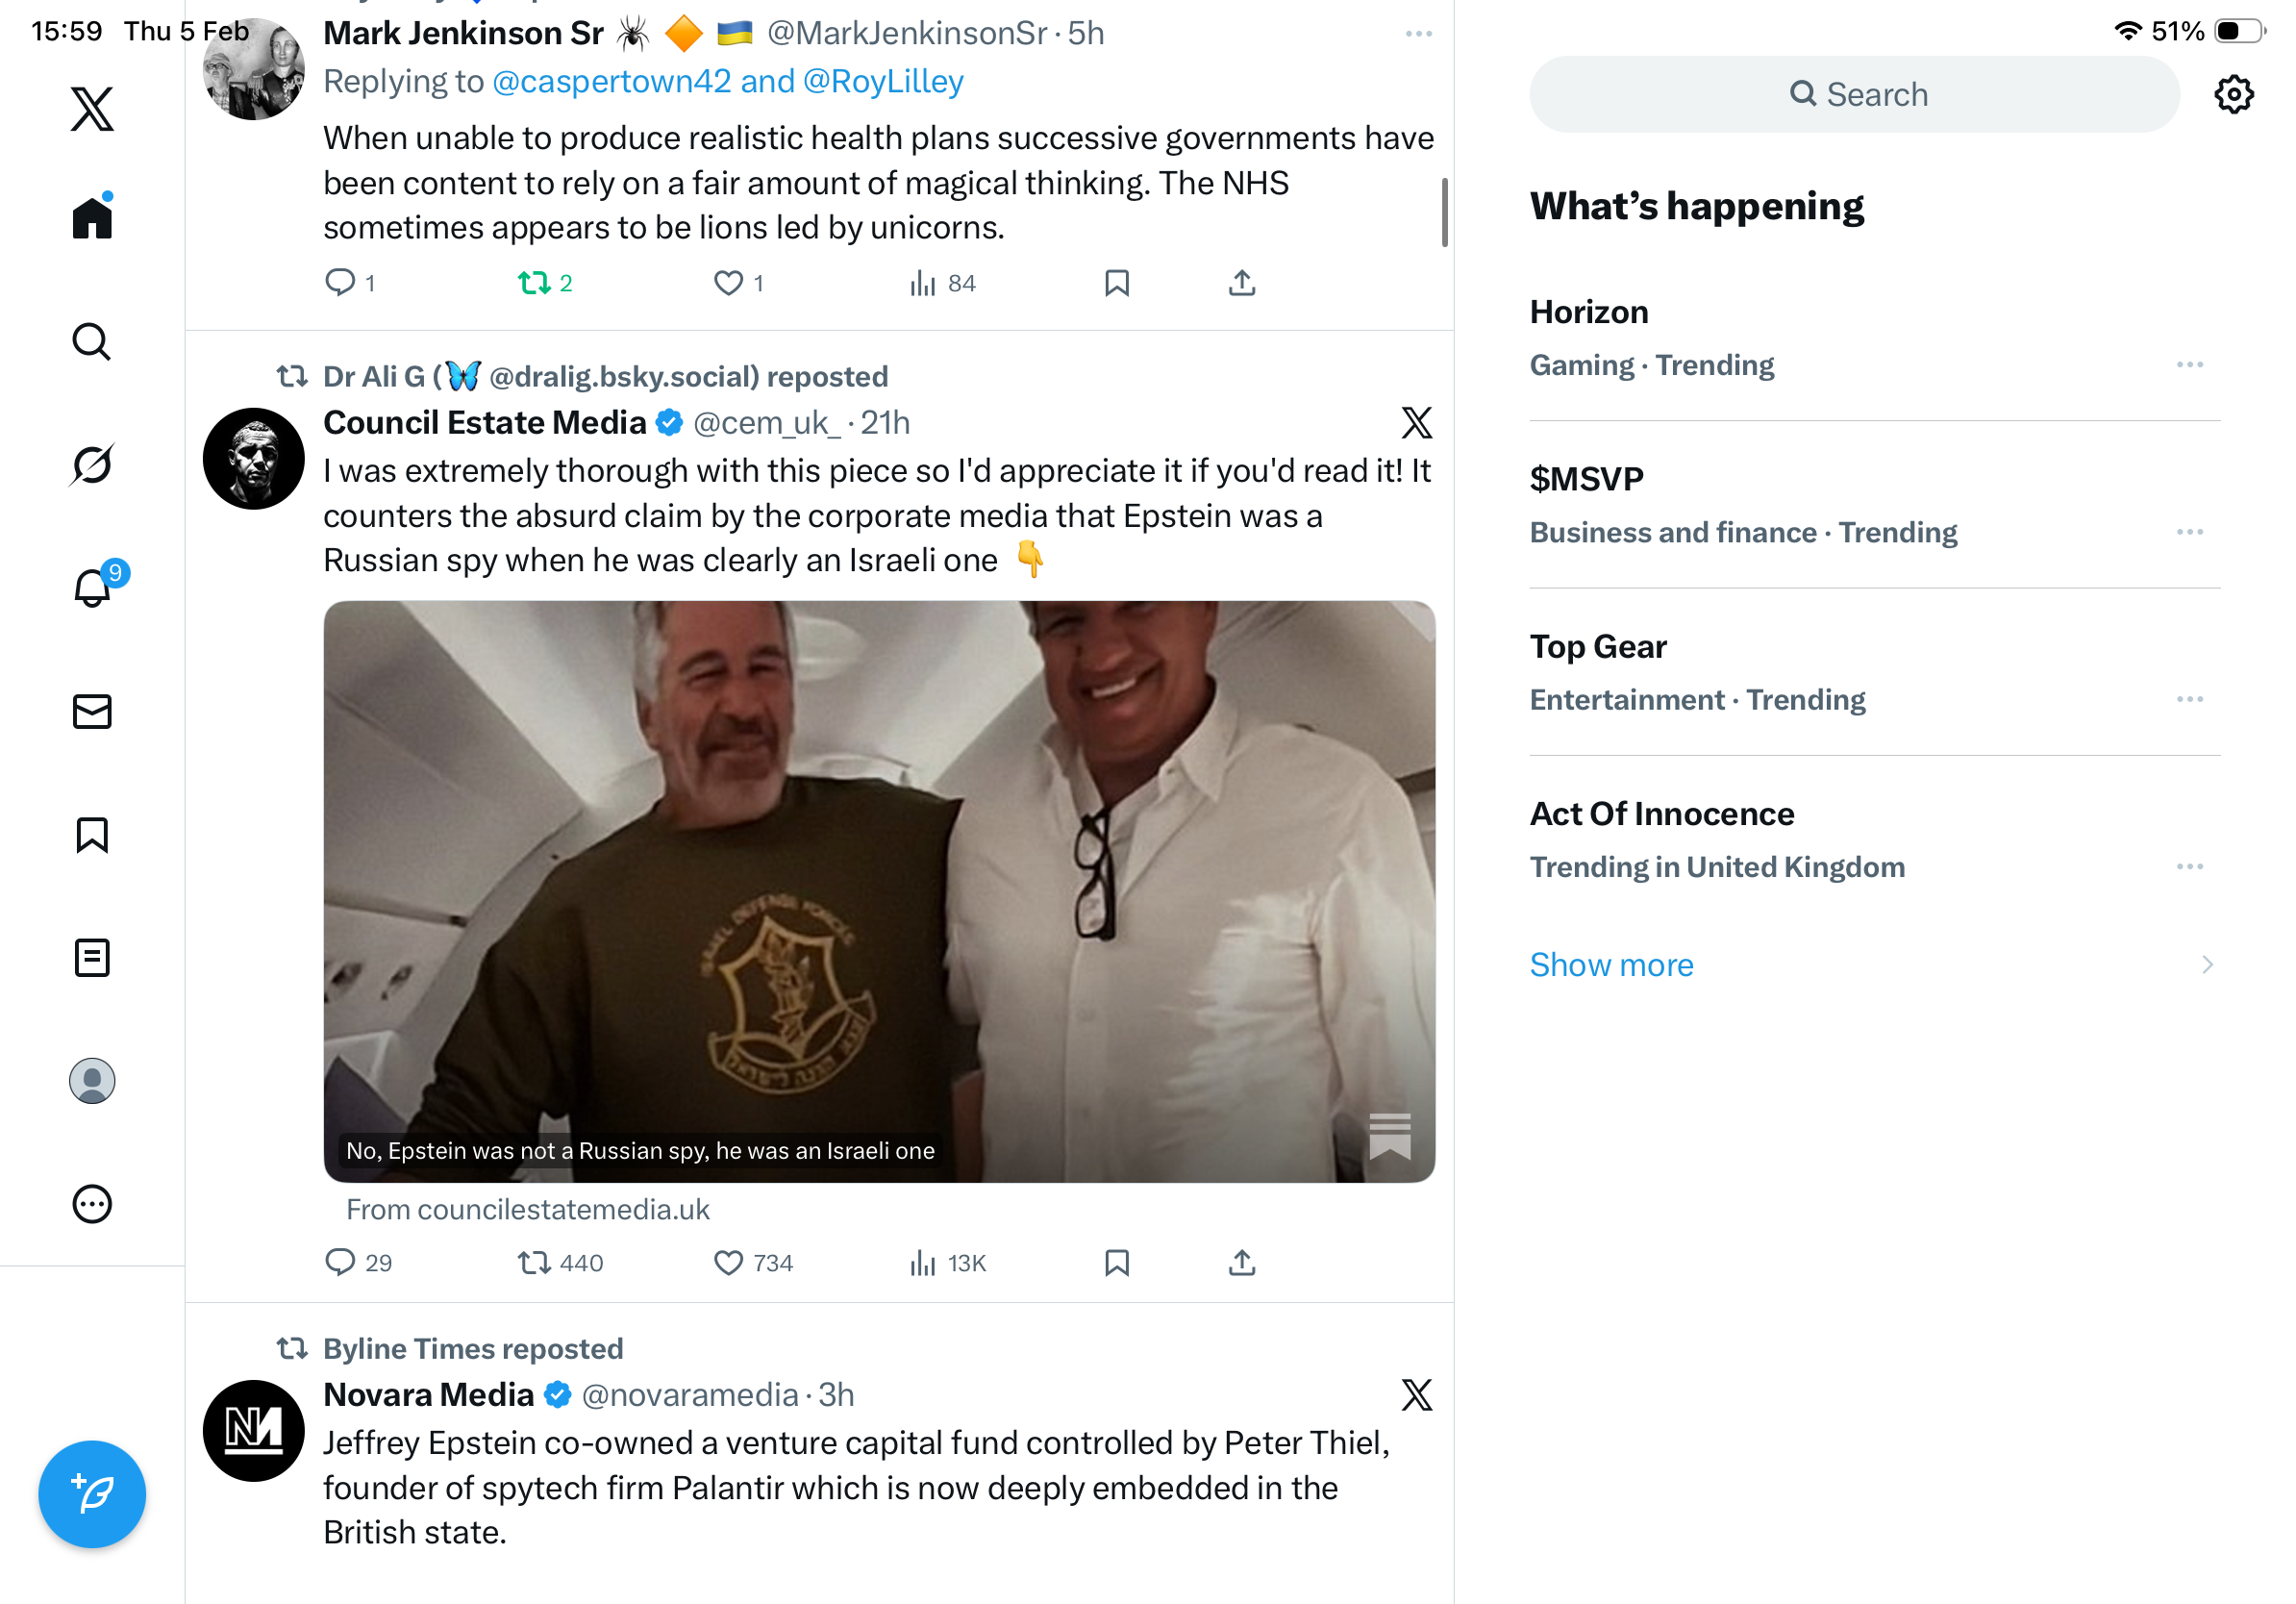This screenshot has width=2296, height=1604.
Task: Open options for Horizon trend
Action: [2189, 365]
